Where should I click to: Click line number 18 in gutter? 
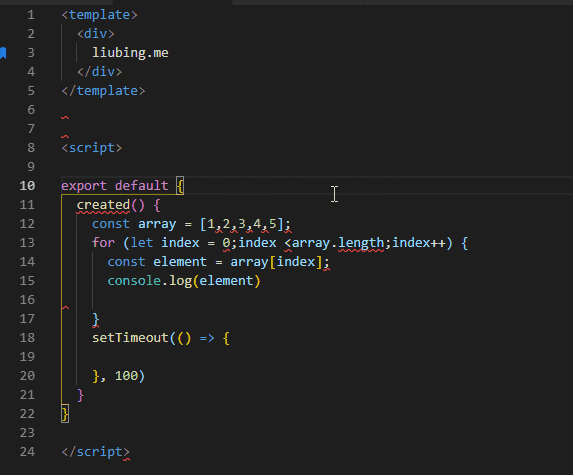(27, 338)
